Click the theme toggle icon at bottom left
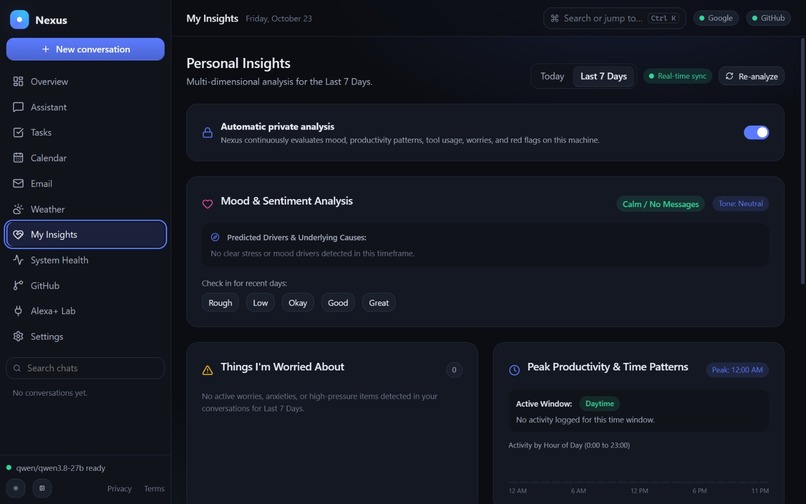 16,488
